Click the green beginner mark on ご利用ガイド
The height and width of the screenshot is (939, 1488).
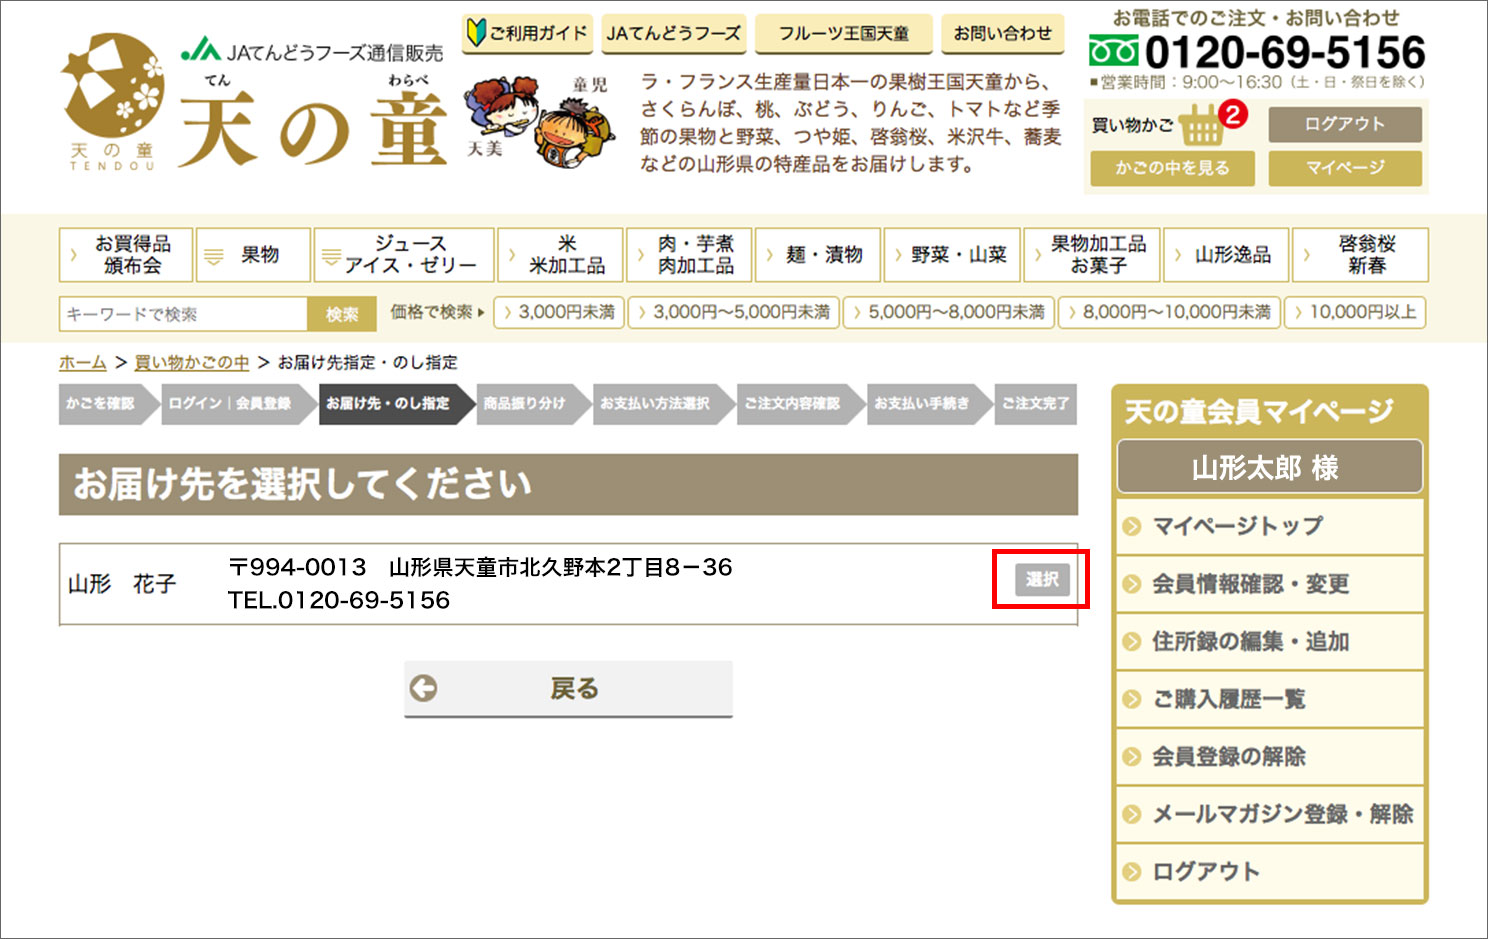coord(477,33)
